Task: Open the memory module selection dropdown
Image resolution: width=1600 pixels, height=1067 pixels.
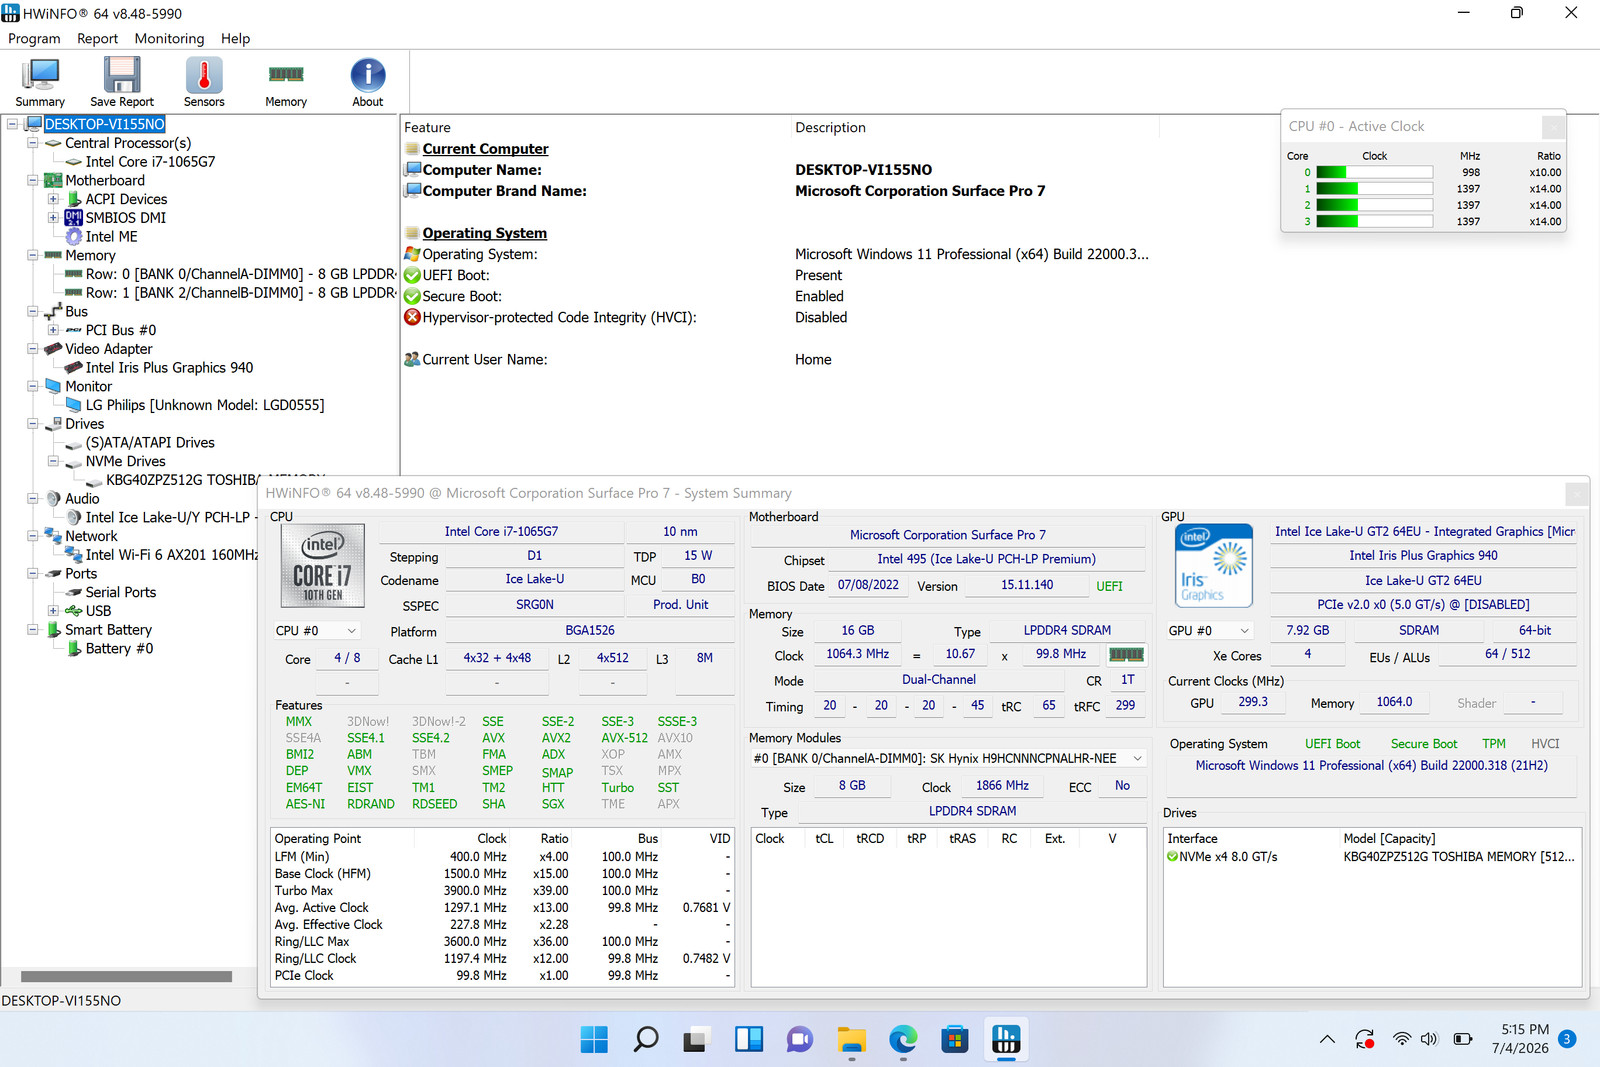Action: point(947,759)
